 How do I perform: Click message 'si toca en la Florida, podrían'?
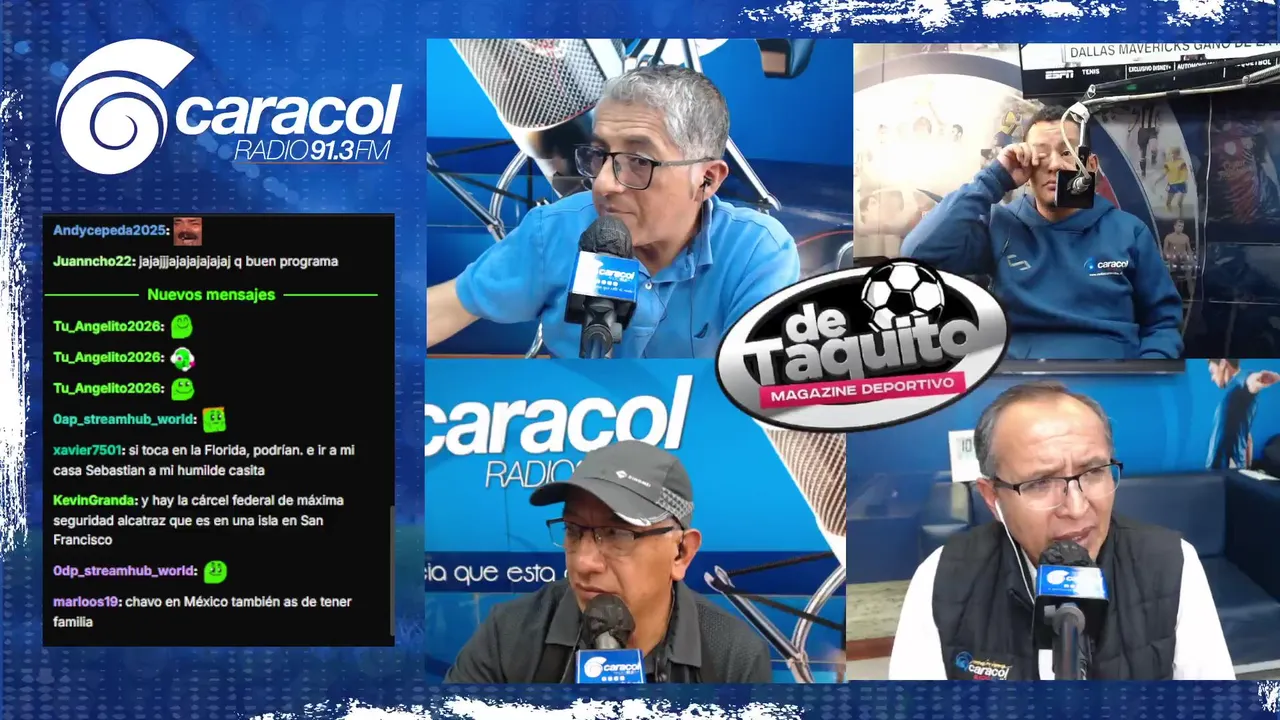click(203, 460)
